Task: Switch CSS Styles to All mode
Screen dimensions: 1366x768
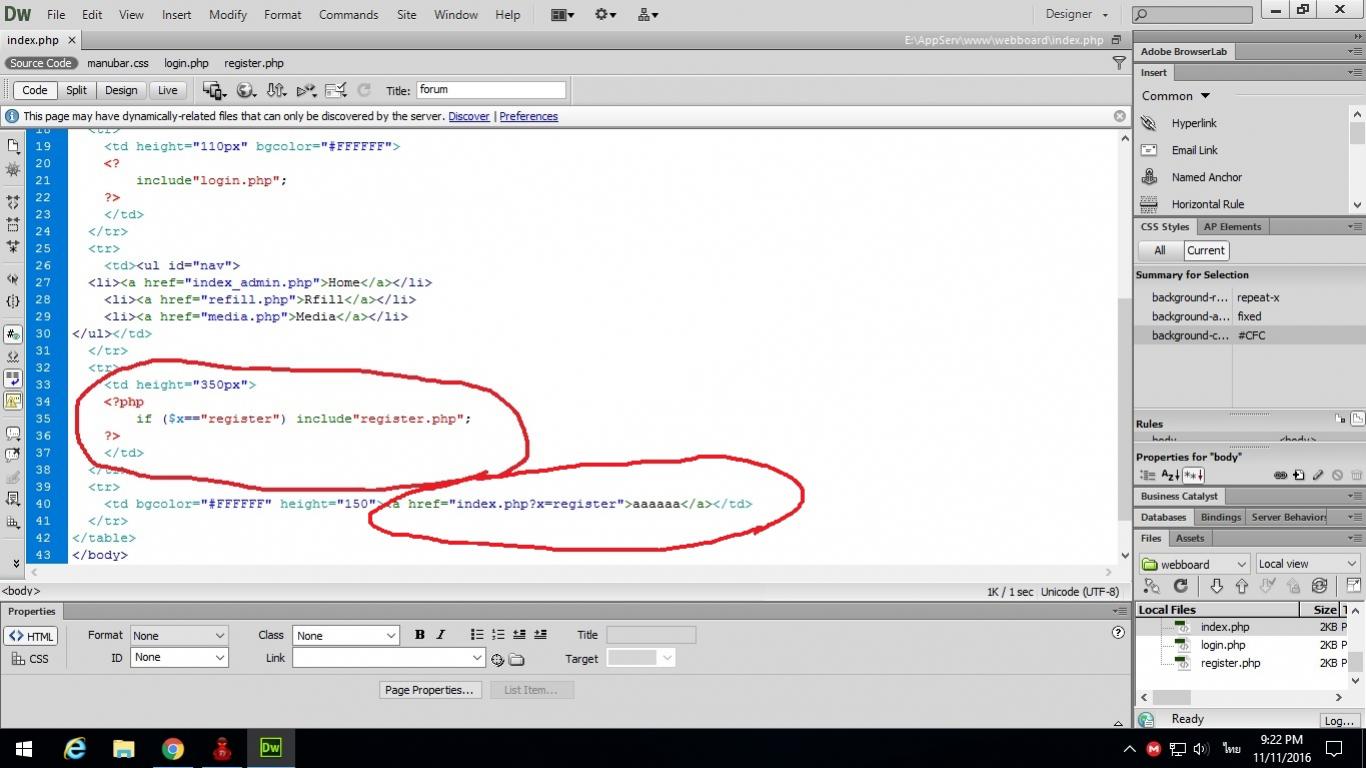Action: point(1159,251)
